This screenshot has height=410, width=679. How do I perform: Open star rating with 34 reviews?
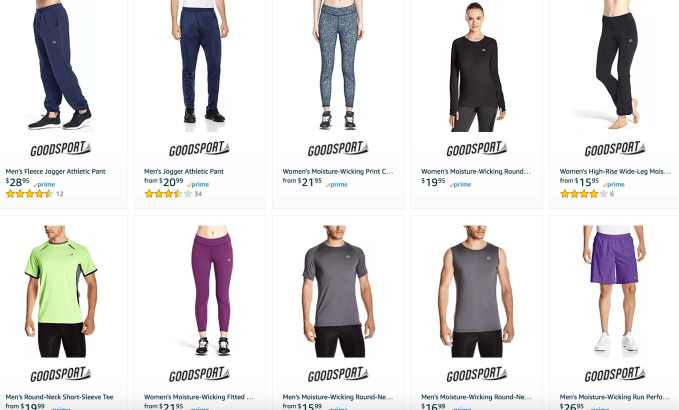[173, 194]
